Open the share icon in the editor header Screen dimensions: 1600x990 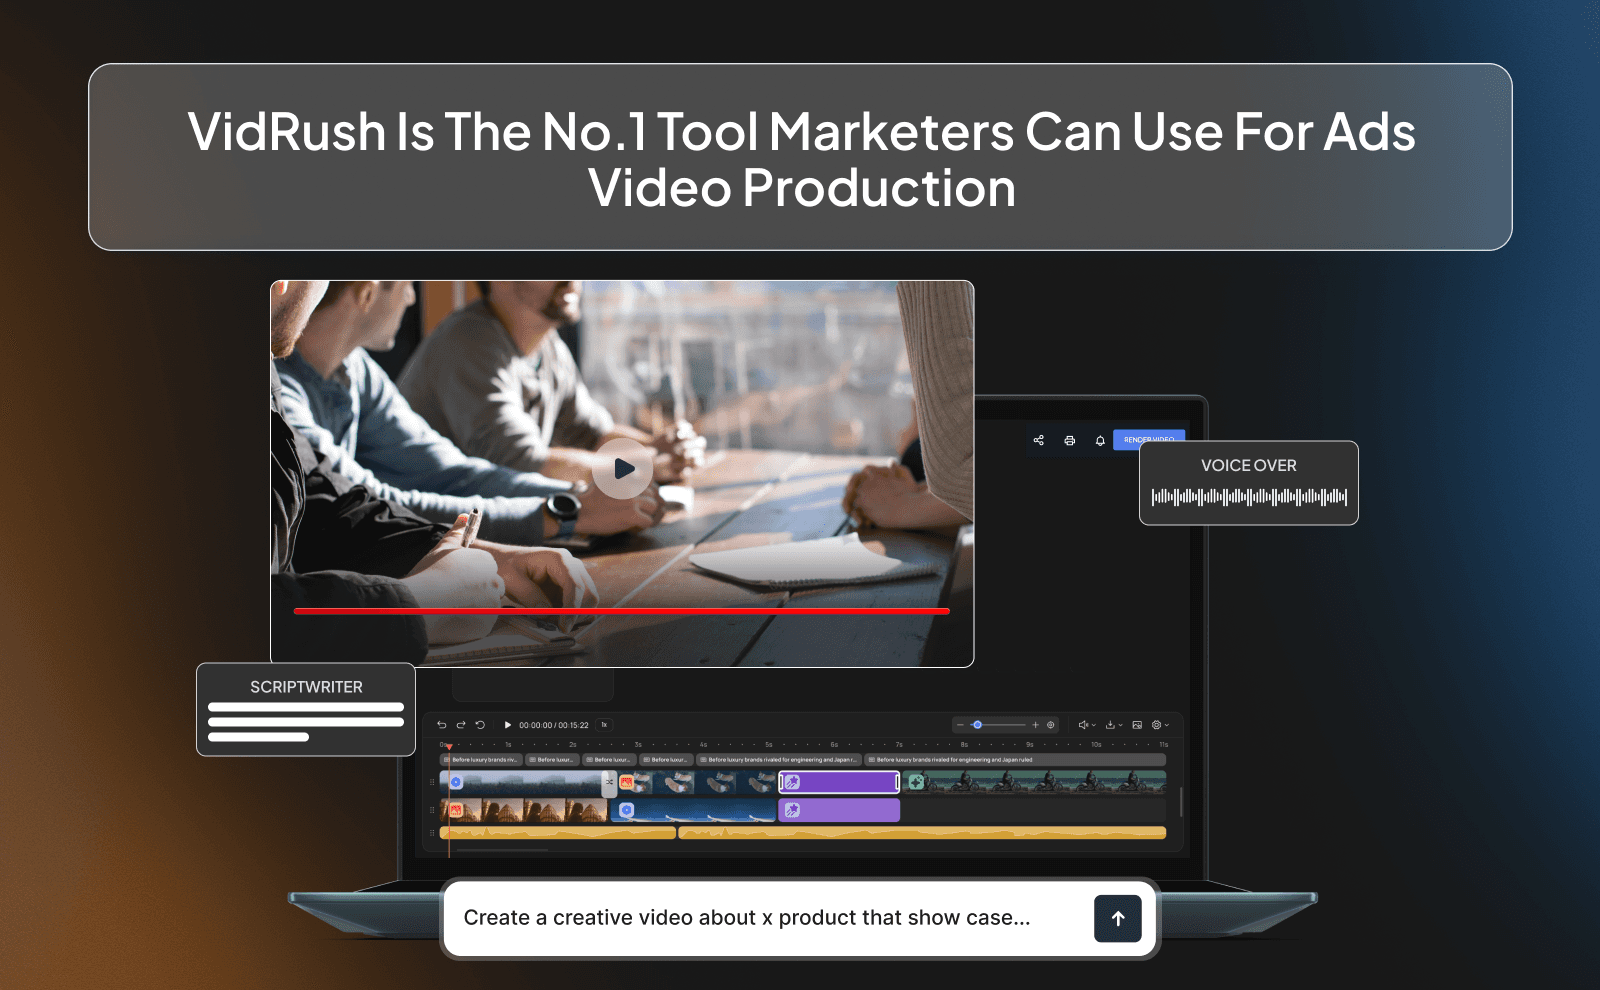point(1038,440)
